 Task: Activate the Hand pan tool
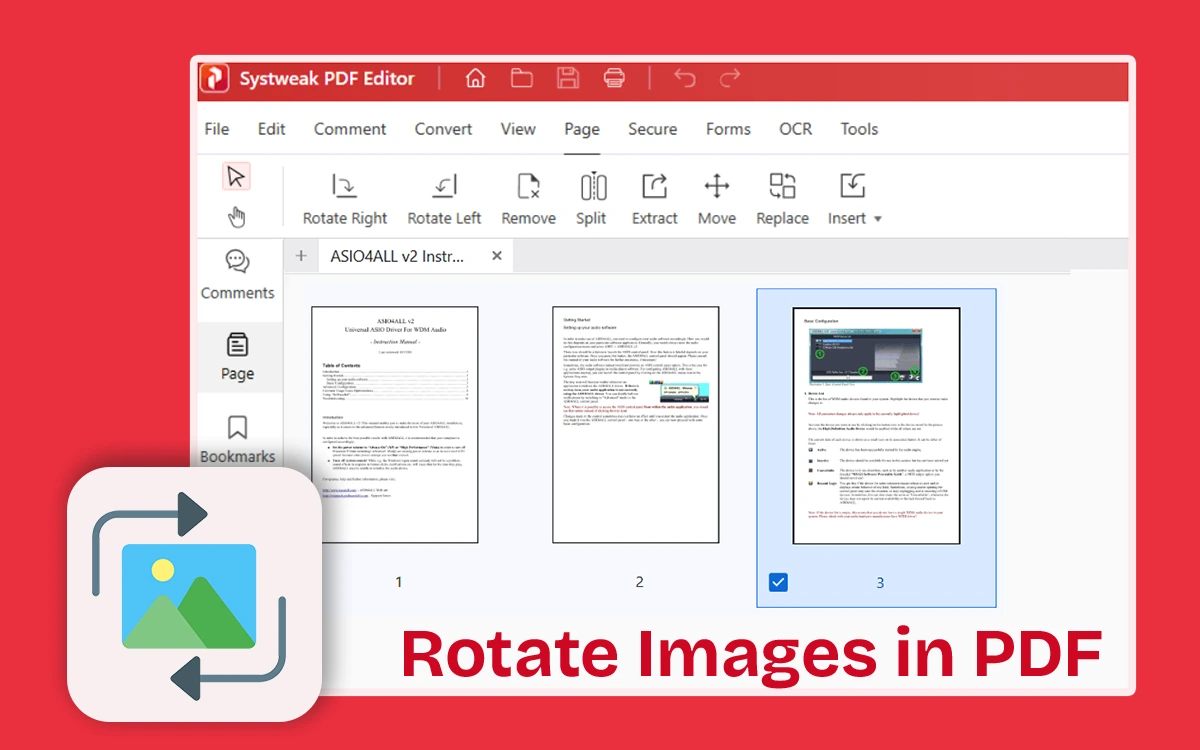coord(236,217)
